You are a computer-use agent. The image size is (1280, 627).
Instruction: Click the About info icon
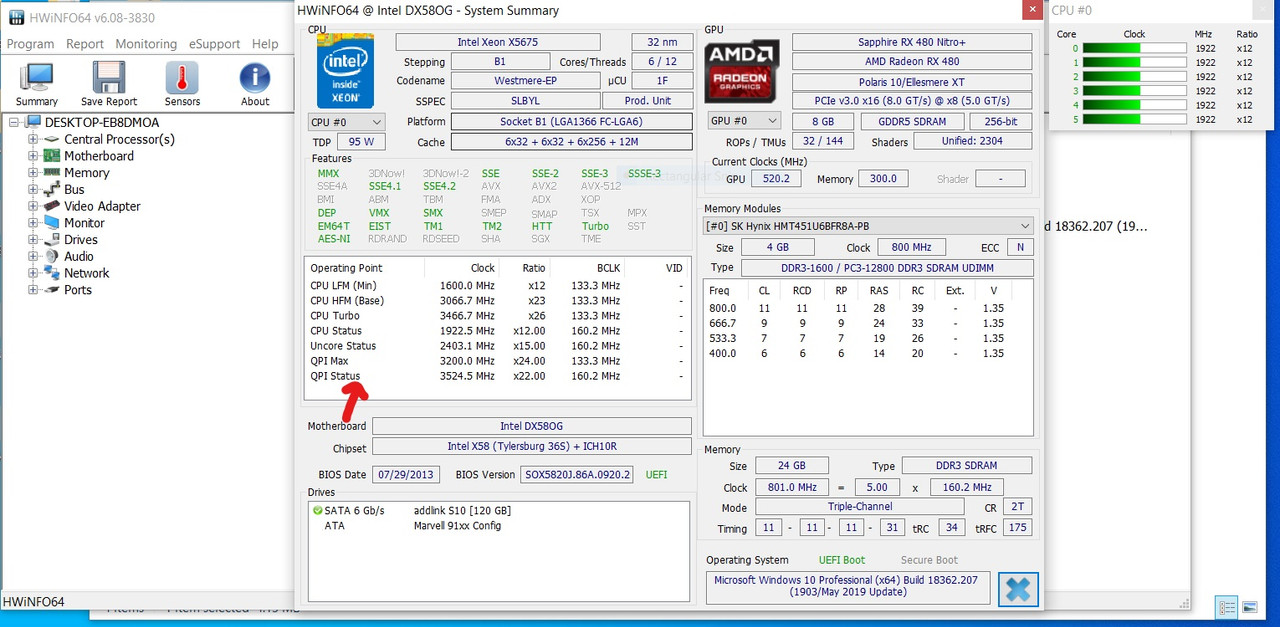click(255, 78)
